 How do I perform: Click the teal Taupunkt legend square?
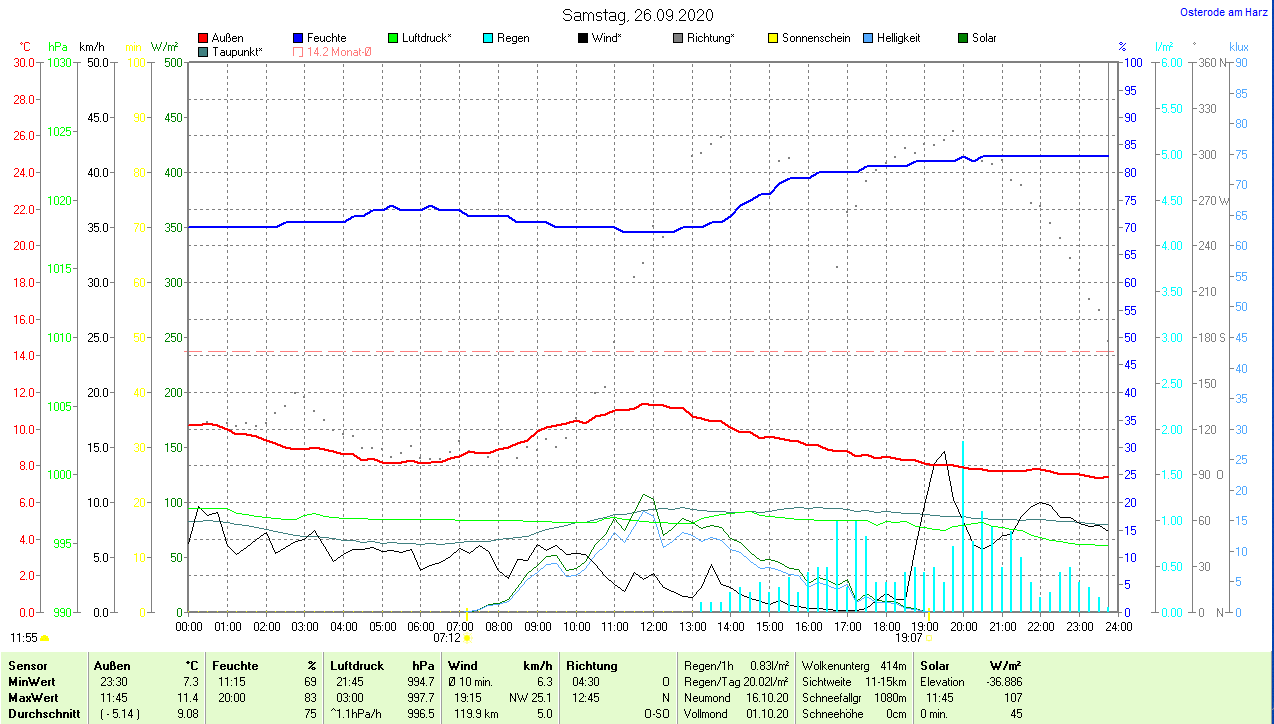(204, 52)
